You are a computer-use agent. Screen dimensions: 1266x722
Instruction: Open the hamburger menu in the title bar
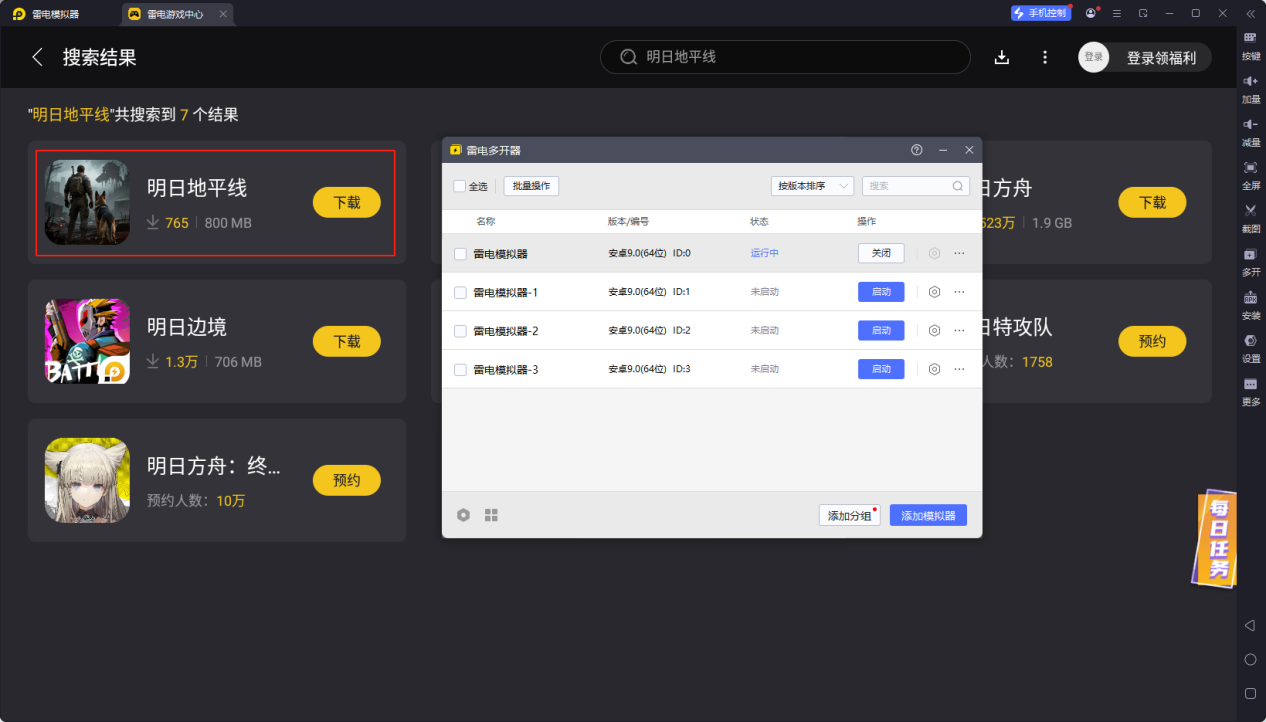(1116, 13)
